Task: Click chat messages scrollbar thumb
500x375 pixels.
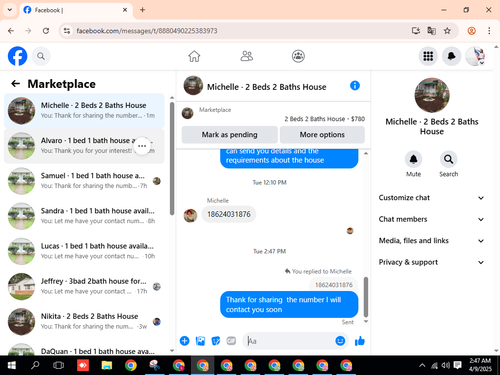Action: coord(366,297)
